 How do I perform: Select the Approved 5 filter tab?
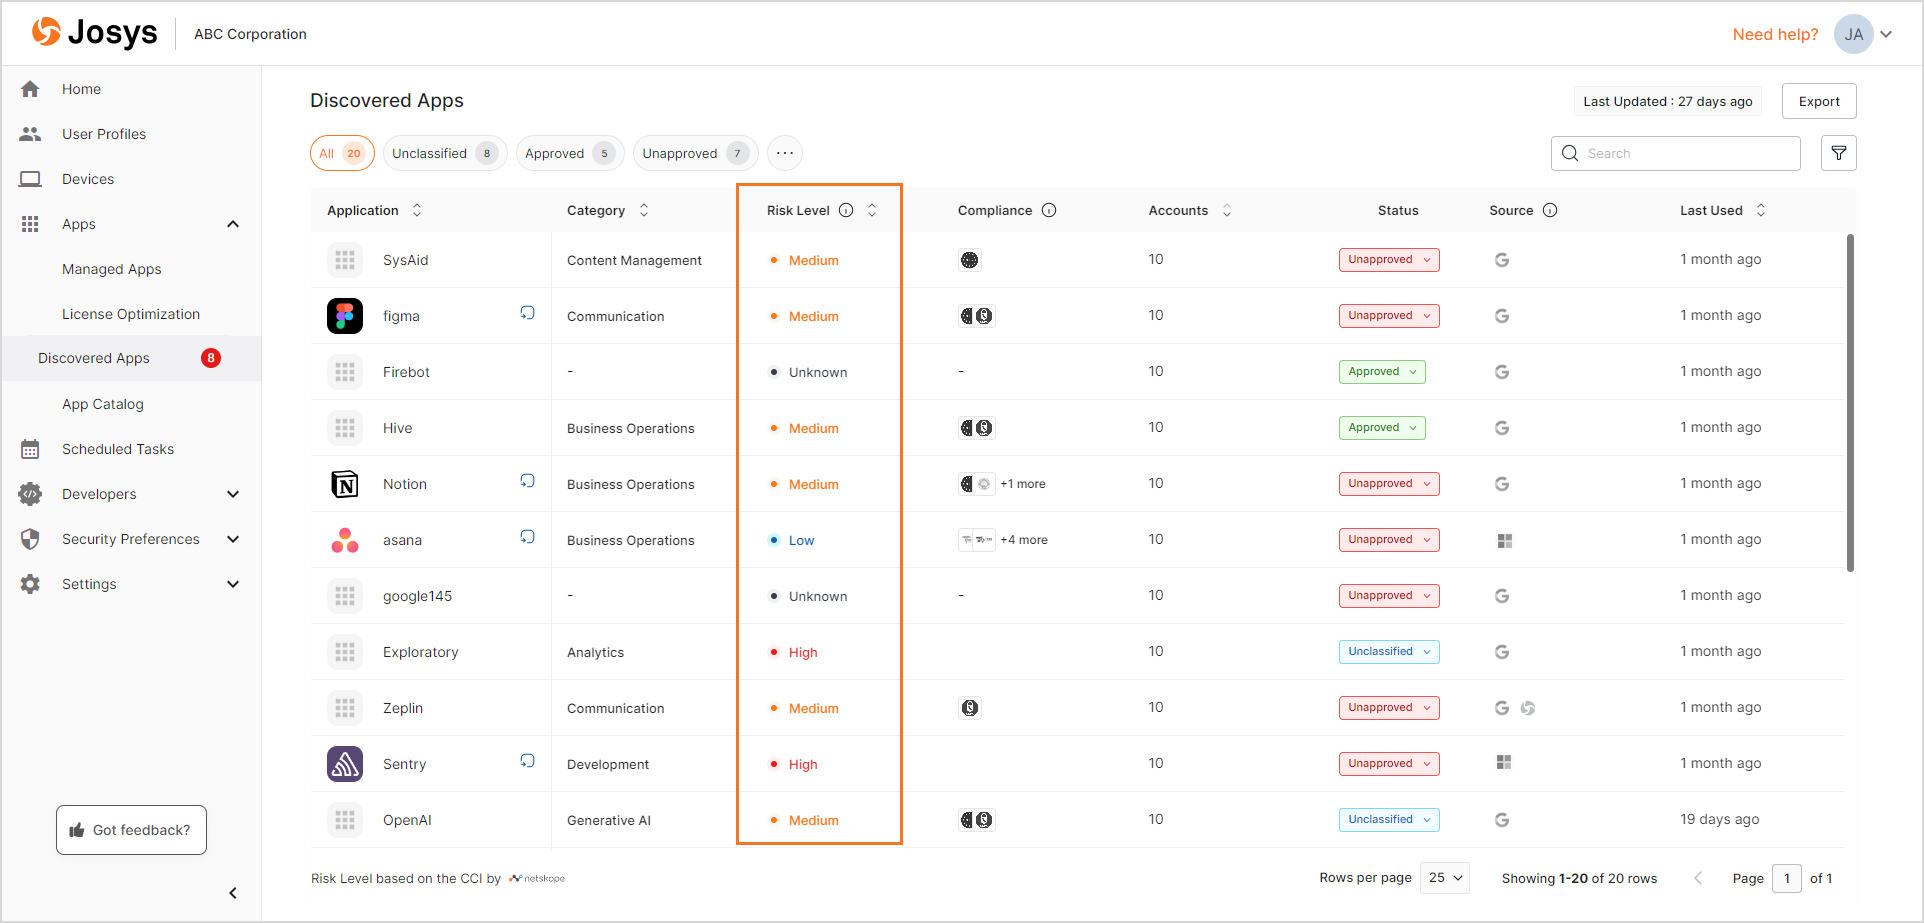pyautogui.click(x=570, y=153)
